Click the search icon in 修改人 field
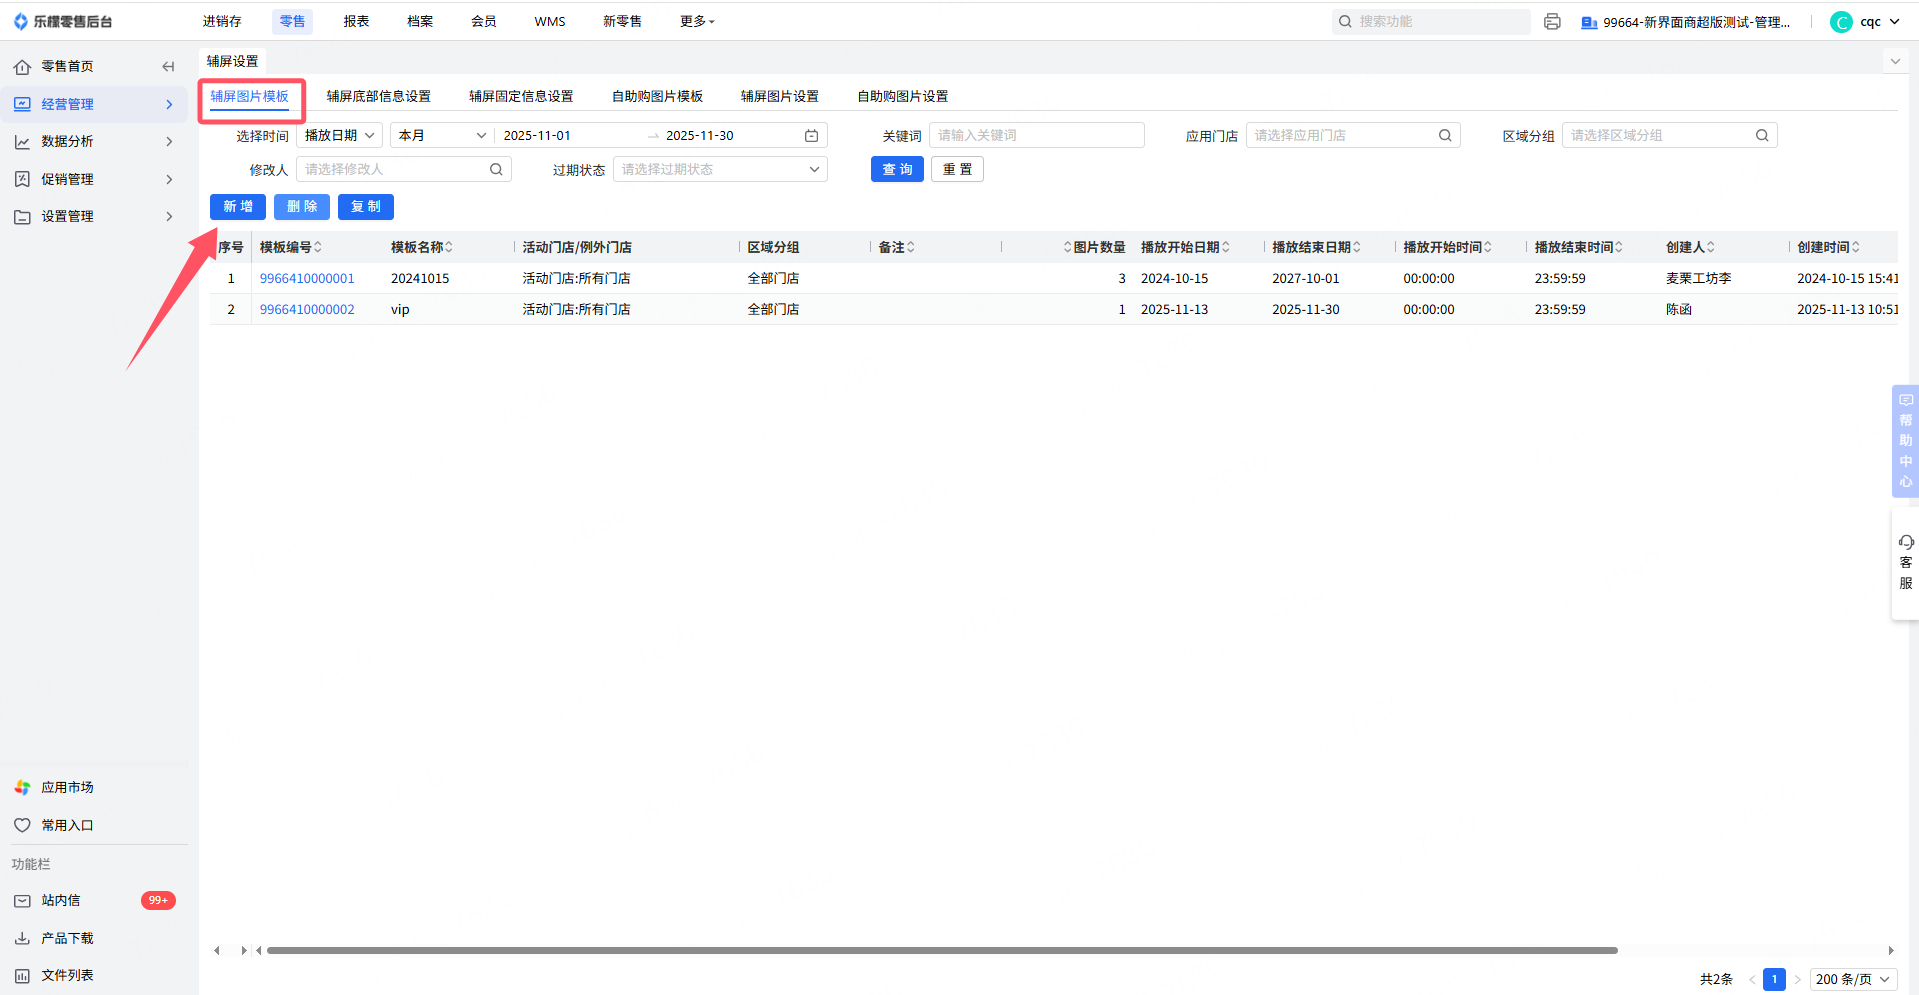Image resolution: width=1919 pixels, height=995 pixels. (496, 169)
